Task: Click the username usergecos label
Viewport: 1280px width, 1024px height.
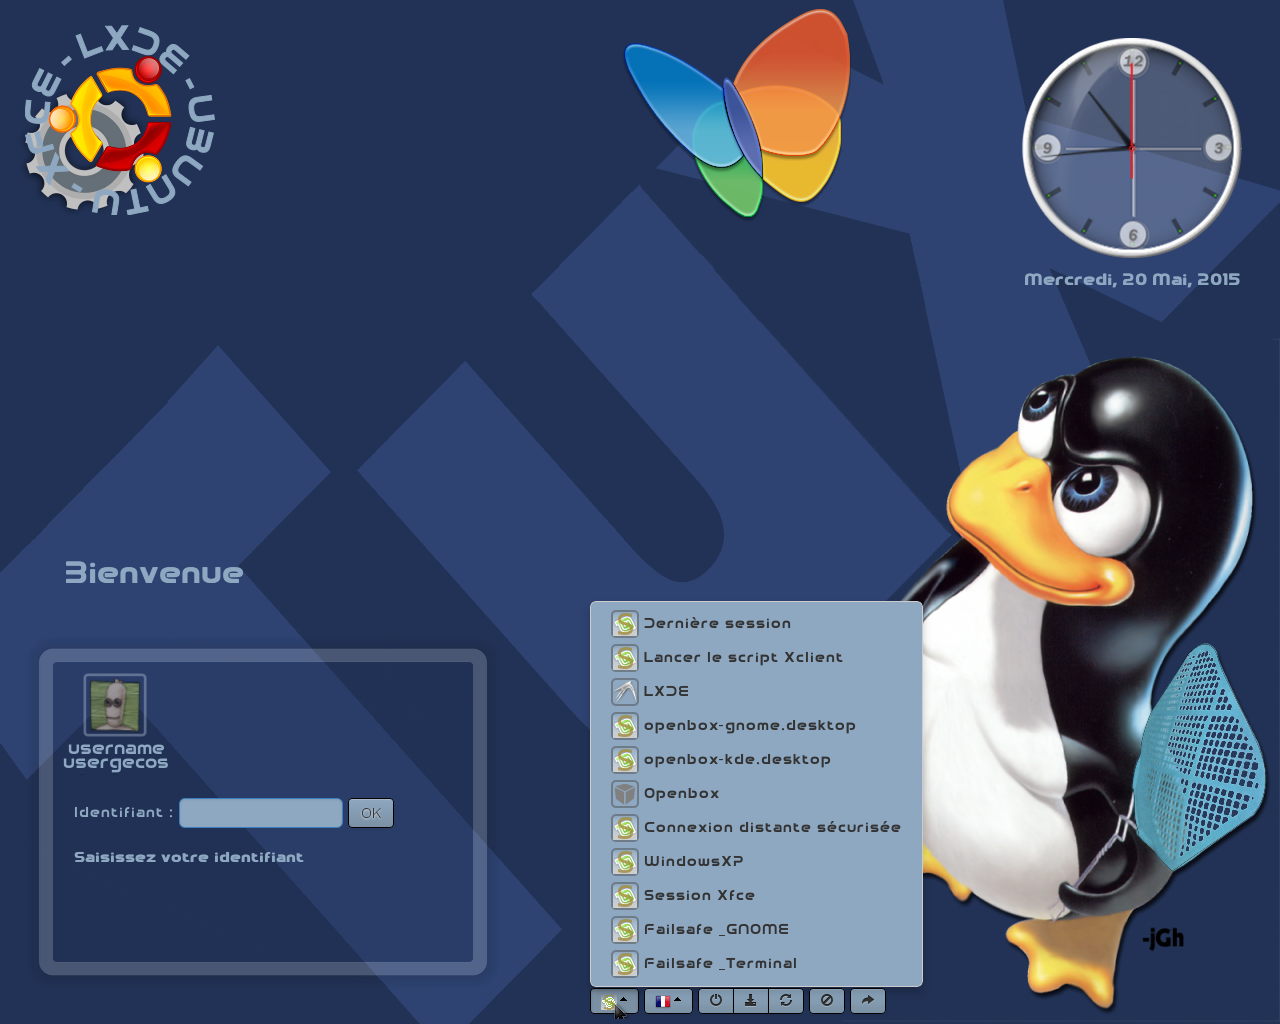Action: 116,756
